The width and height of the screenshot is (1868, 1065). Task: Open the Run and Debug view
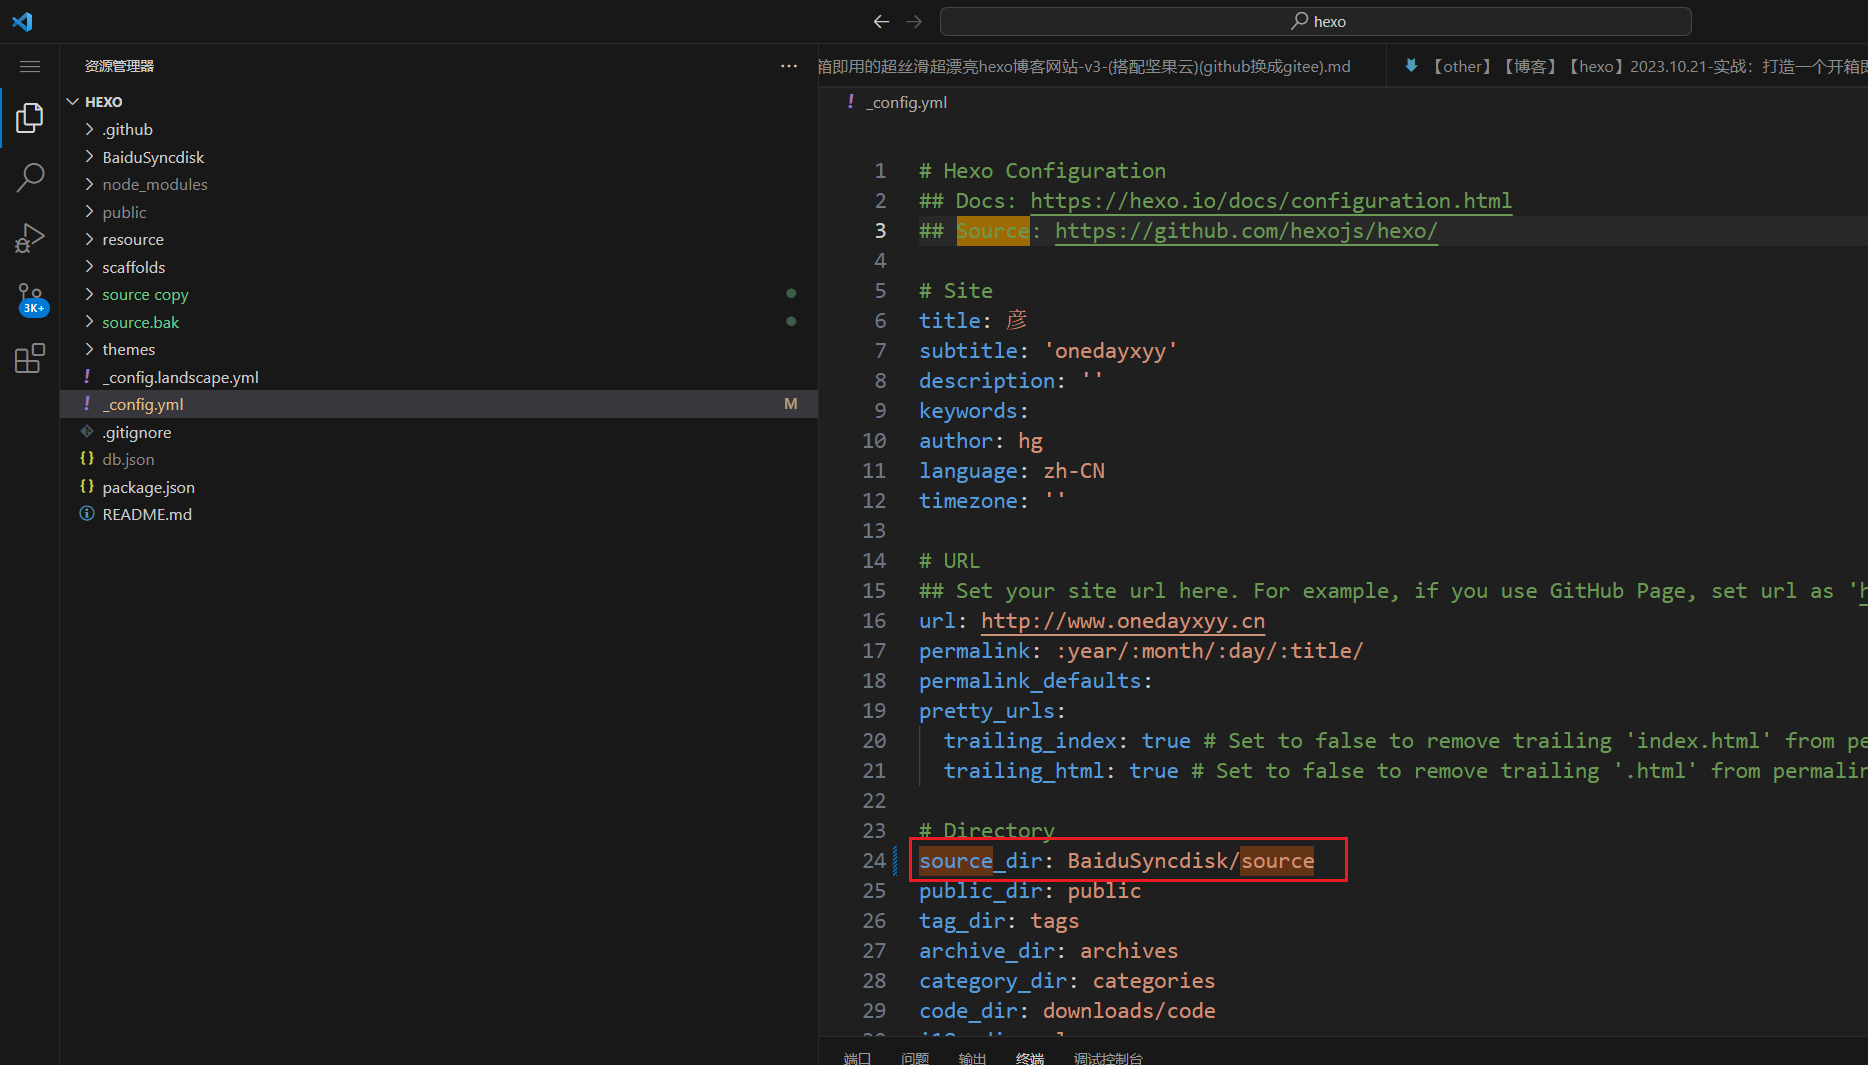click(x=30, y=238)
